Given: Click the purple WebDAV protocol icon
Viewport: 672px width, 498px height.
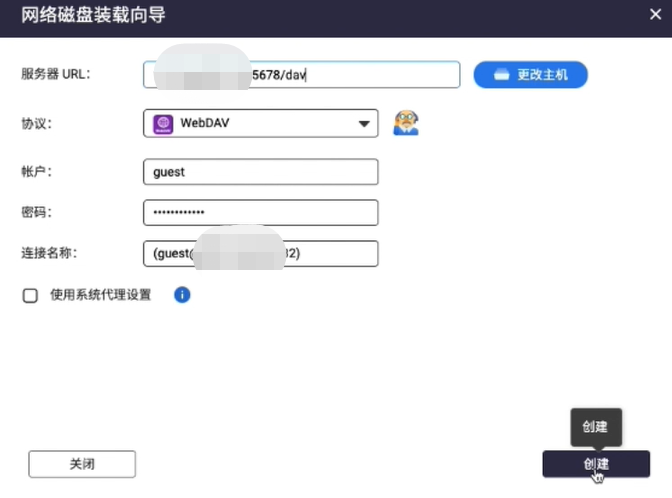Looking at the screenshot, I should click(x=162, y=124).
